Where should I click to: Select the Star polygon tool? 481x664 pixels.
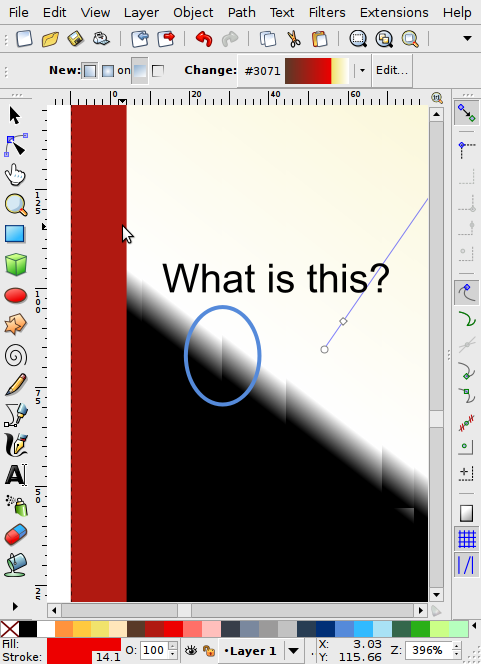pyautogui.click(x=16, y=324)
